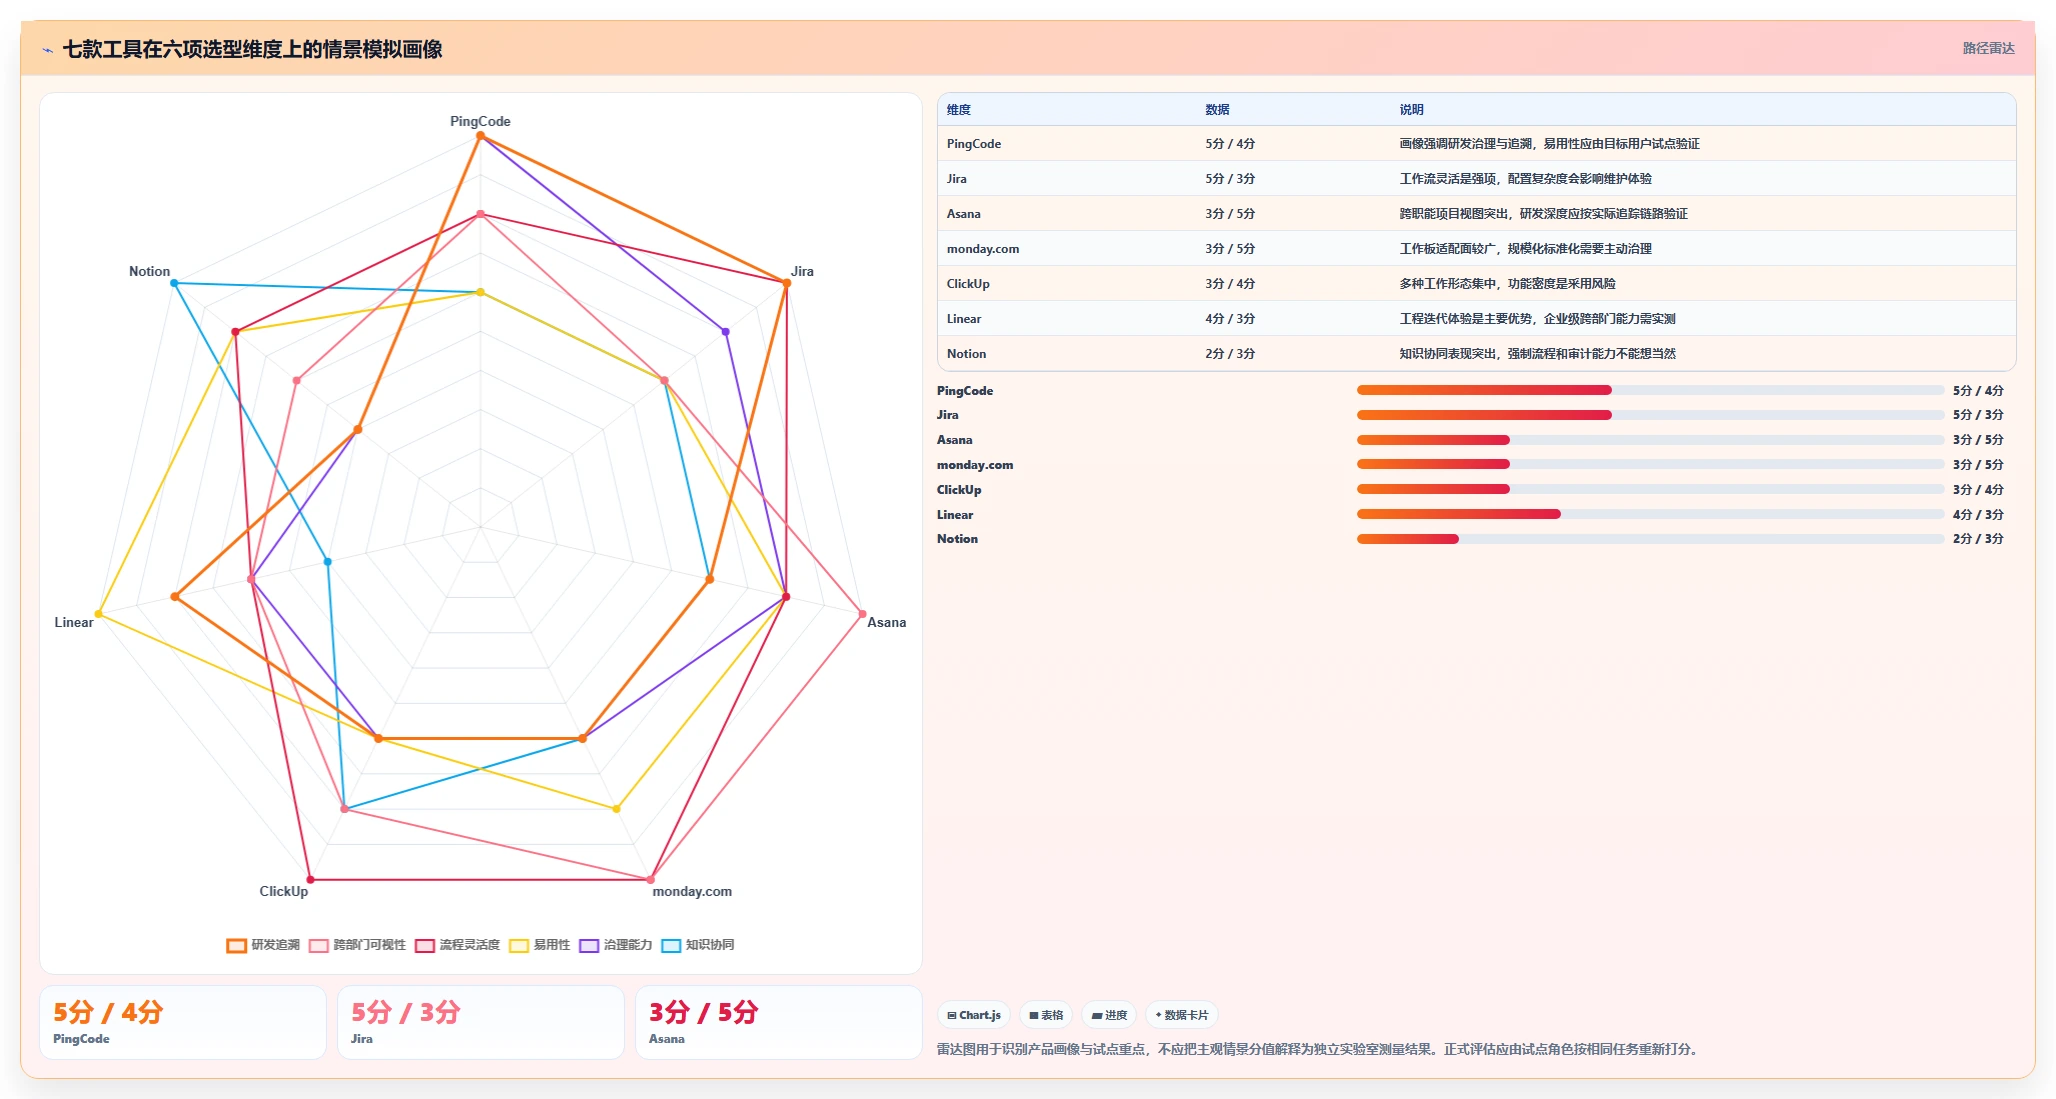Select the ClickUp cell in the table

(x=968, y=284)
